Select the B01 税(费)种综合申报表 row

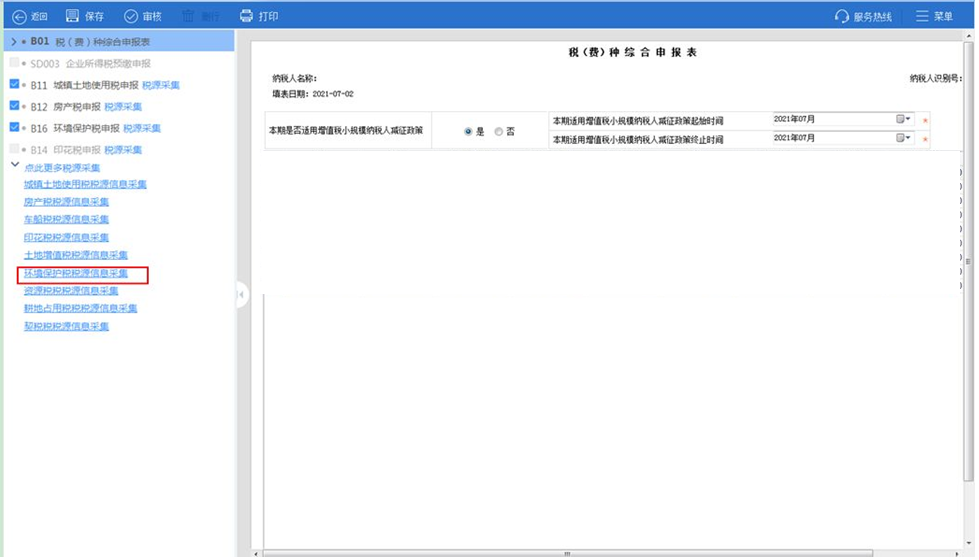(x=119, y=42)
